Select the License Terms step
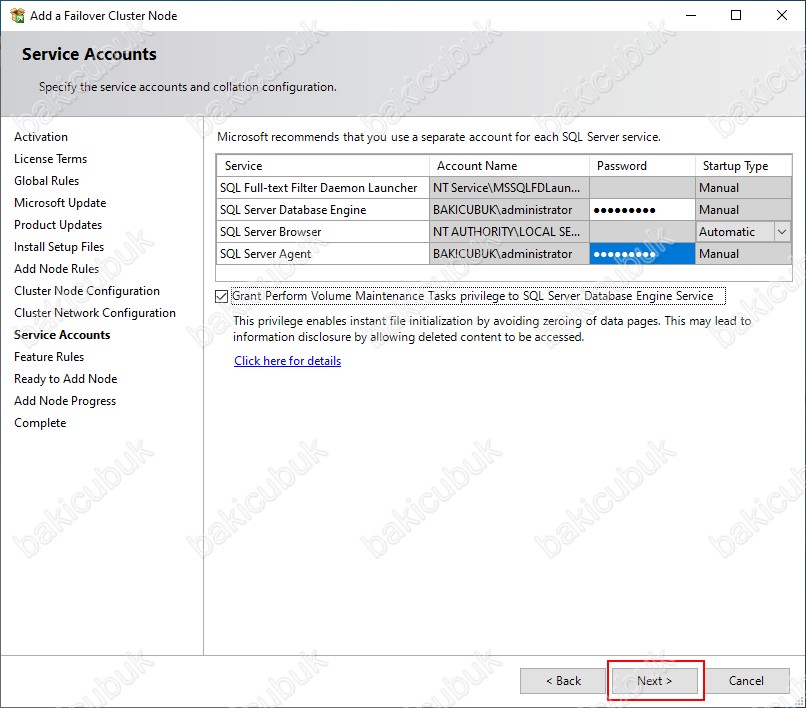This screenshot has height=708, width=806. click(x=50, y=159)
